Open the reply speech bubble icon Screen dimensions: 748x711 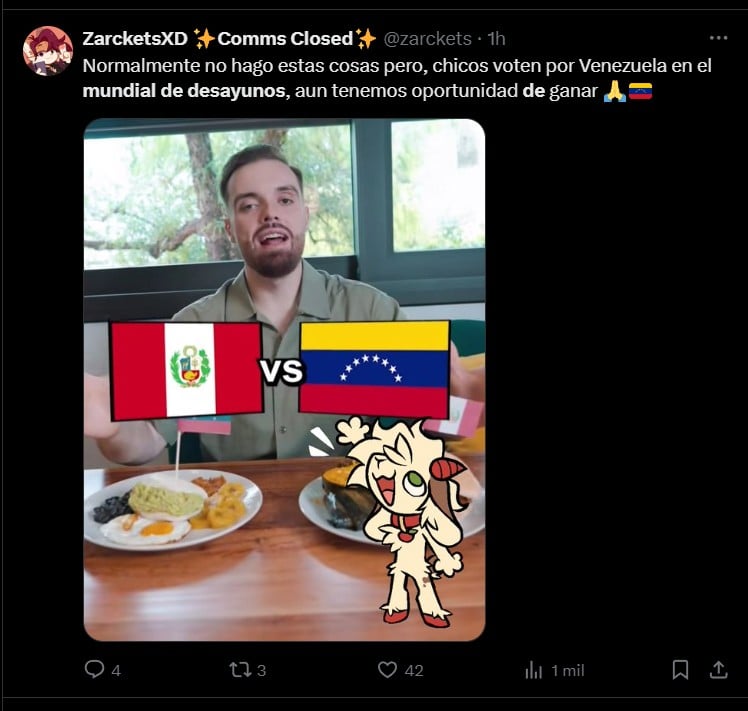[x=94, y=669]
